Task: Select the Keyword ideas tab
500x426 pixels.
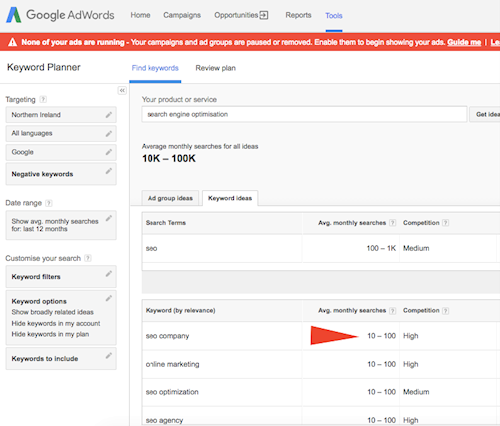Action: click(x=230, y=198)
